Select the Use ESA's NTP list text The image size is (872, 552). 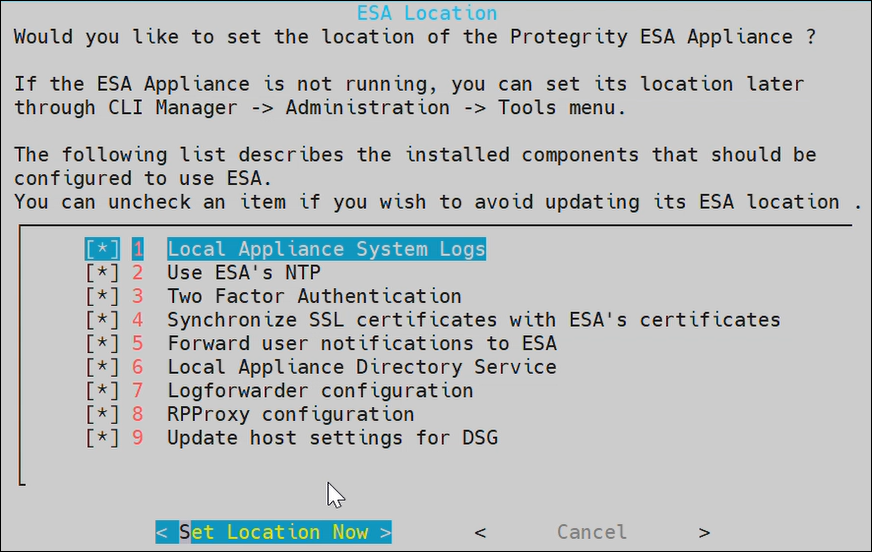point(244,273)
